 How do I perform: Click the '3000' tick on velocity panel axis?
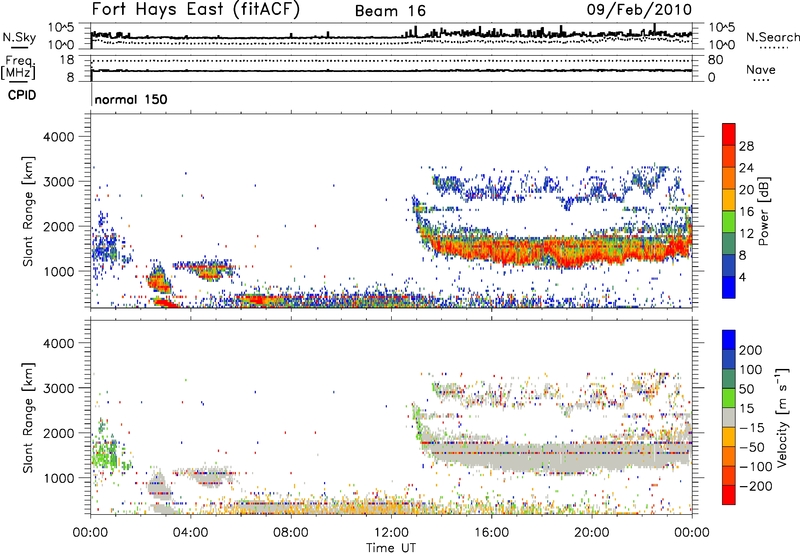coord(58,388)
